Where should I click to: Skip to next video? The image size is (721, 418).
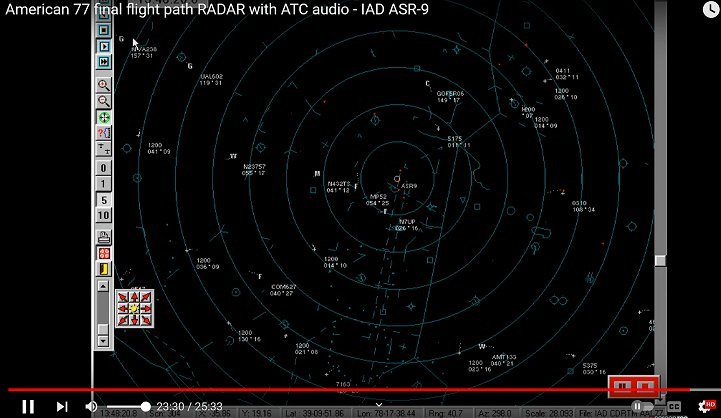[62, 407]
